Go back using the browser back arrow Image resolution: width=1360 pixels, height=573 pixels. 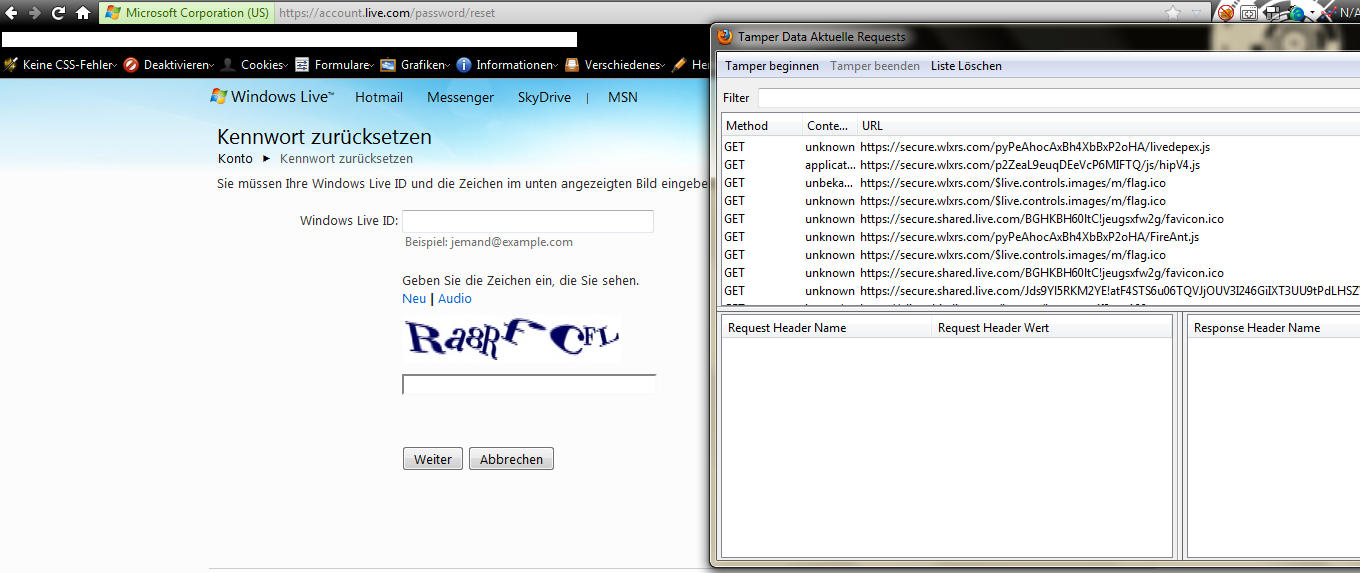(x=11, y=13)
